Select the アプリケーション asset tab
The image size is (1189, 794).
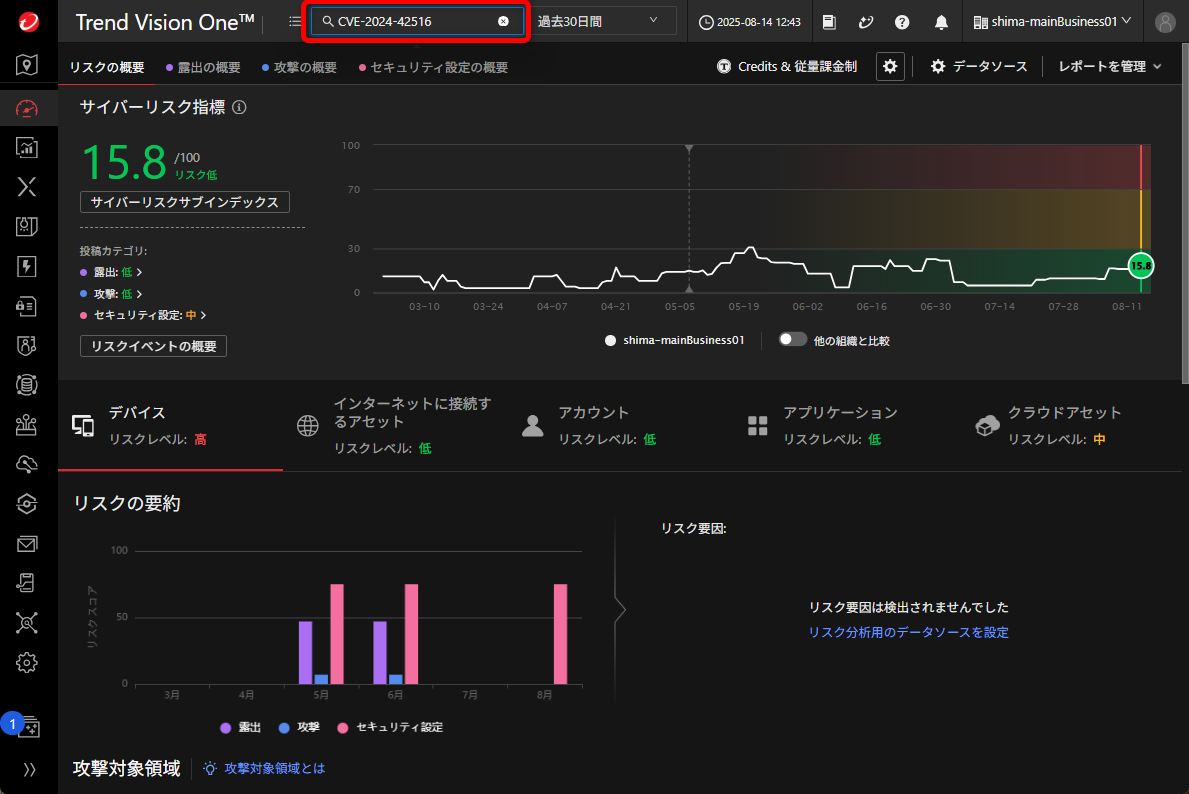point(844,425)
